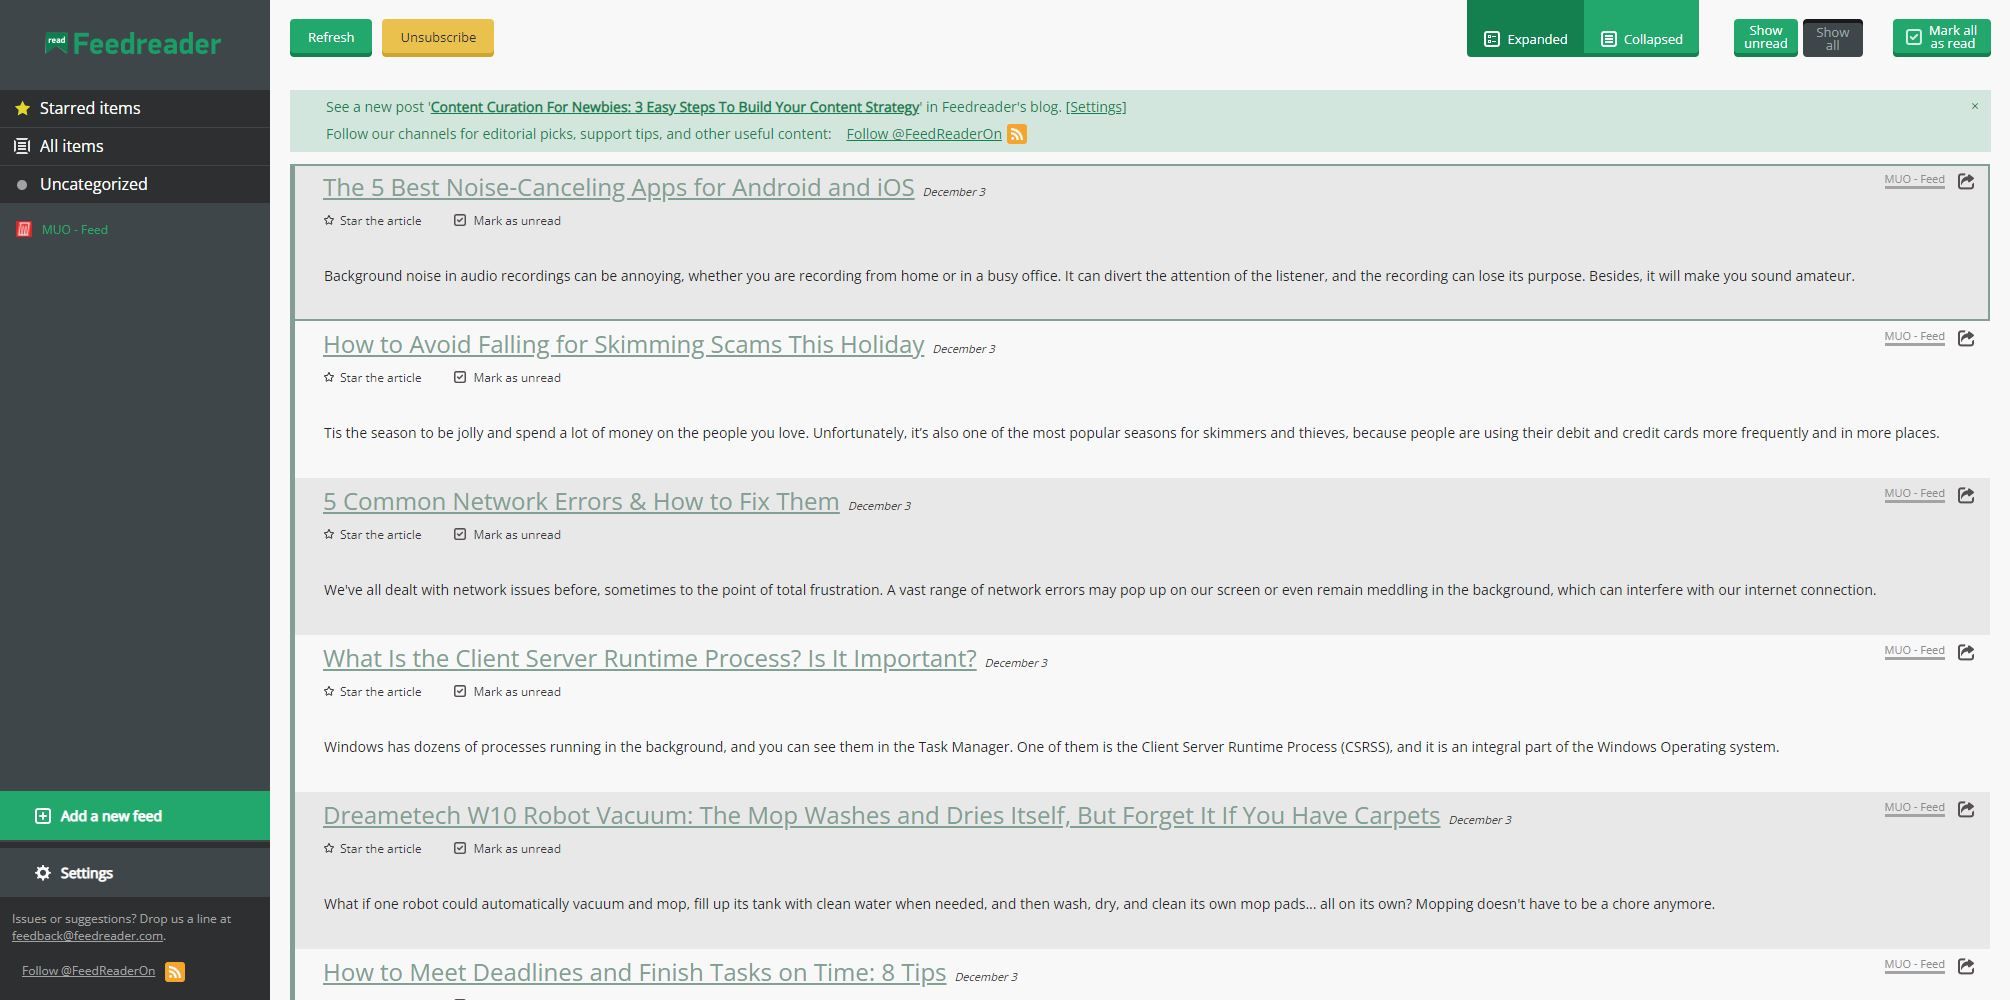
Task: Select the Expanded view tab
Action: click(x=1525, y=39)
